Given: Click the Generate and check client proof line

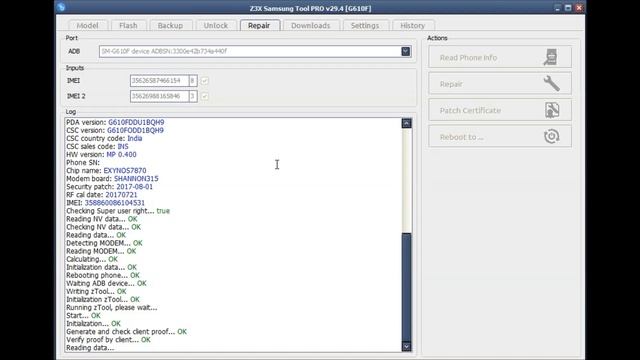Looking at the screenshot, I should tap(127, 332).
